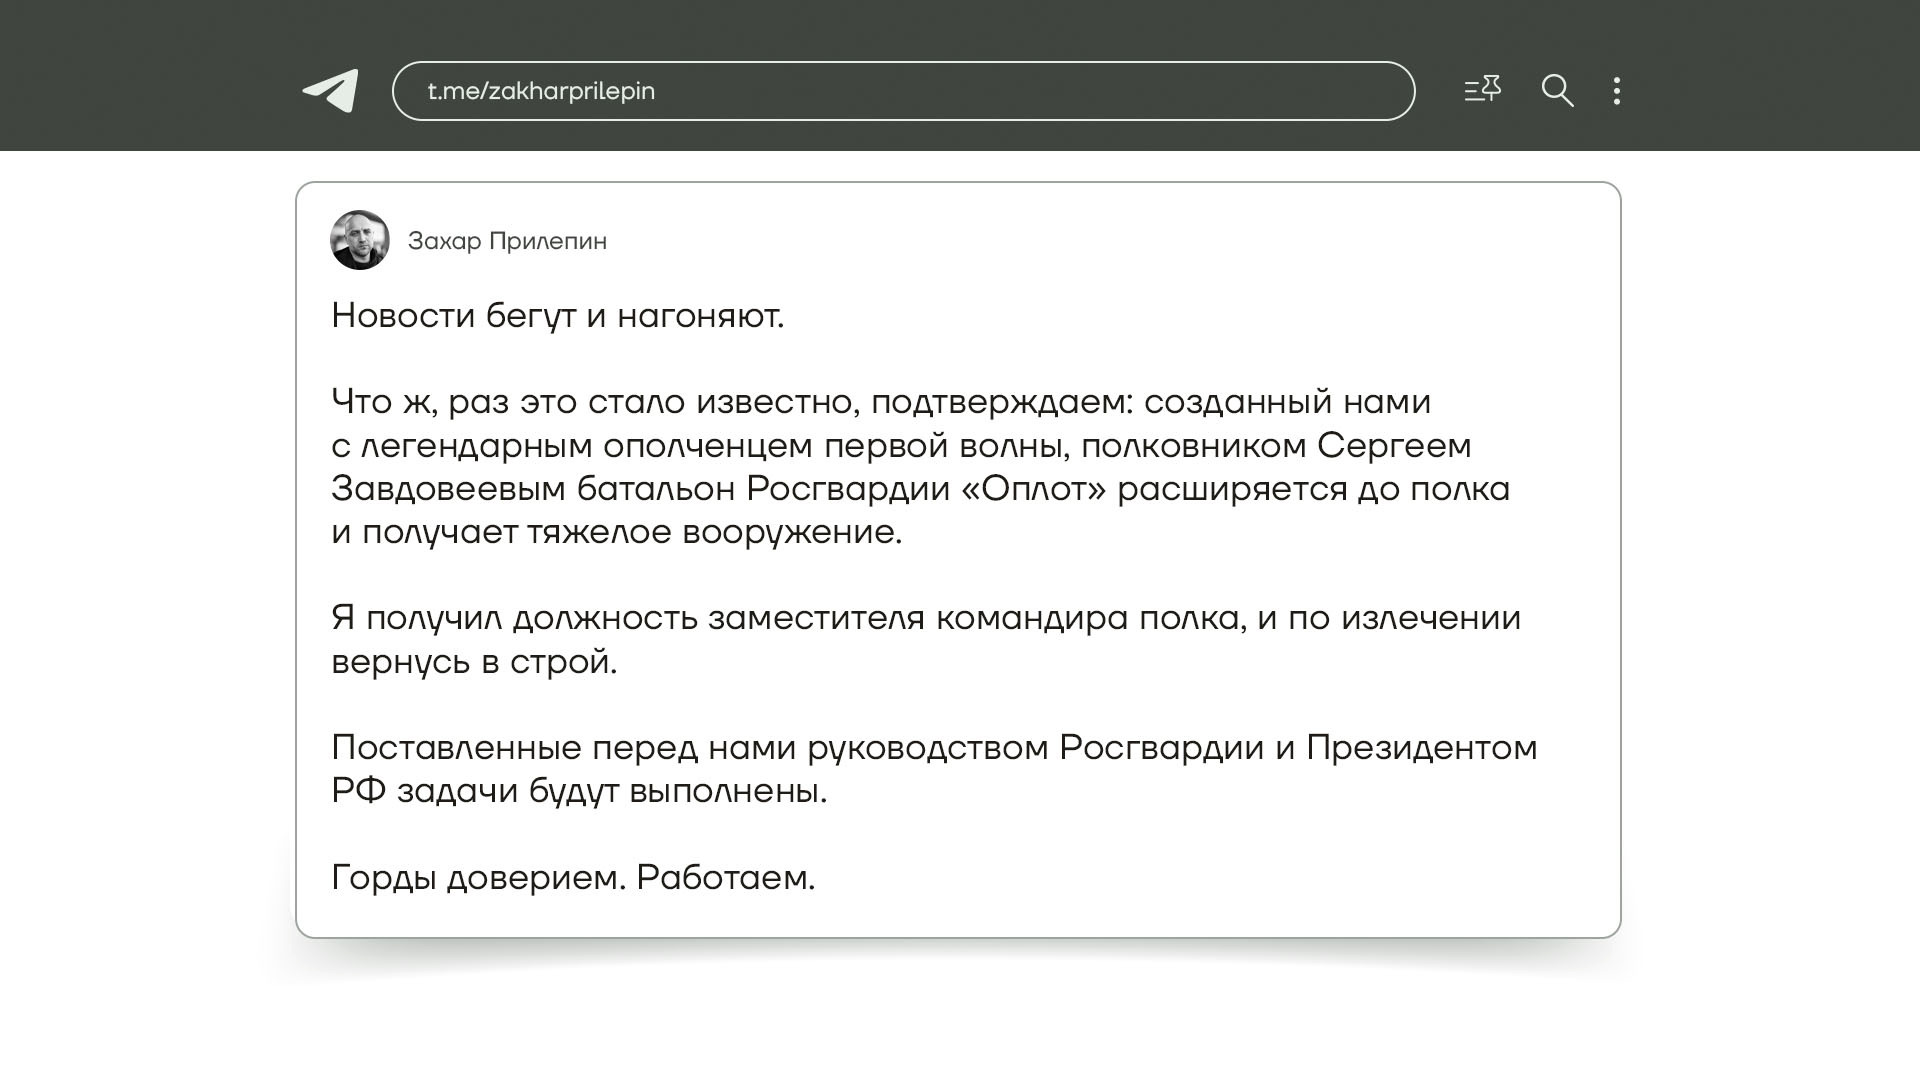Click the line starting "Поставленные перед нами"
Image resolution: width=1920 pixels, height=1080 pixels.
pyautogui.click(x=933, y=748)
